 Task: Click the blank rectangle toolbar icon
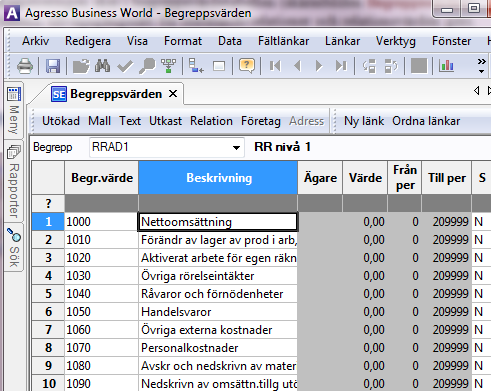[x=219, y=66]
